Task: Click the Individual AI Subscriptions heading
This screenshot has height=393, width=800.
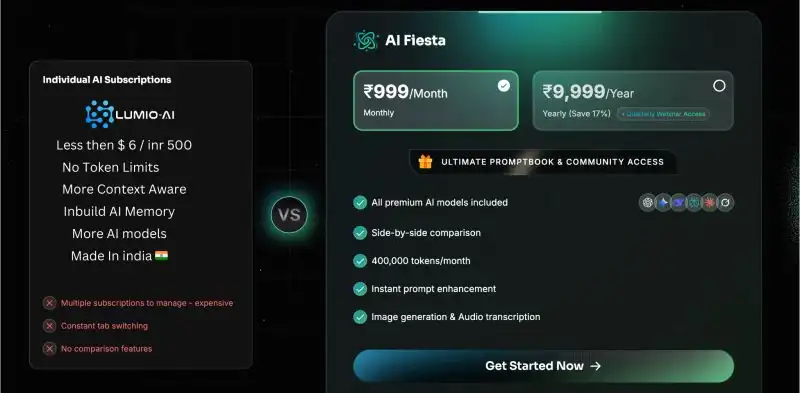Action: click(107, 80)
